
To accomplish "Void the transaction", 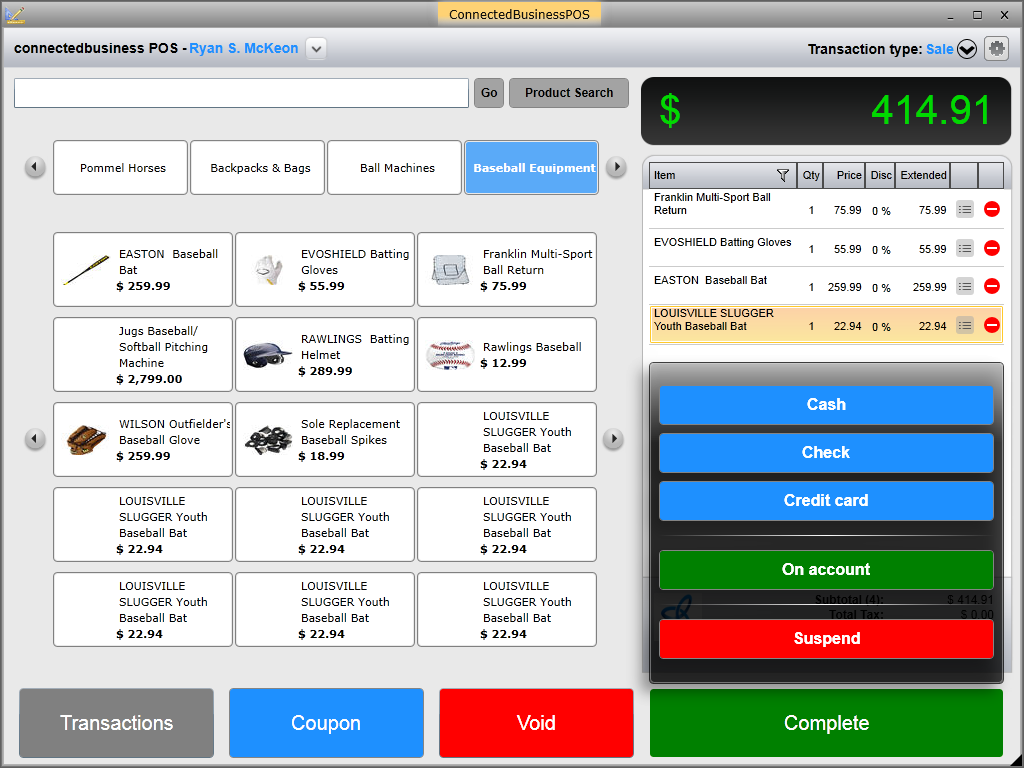I will click(x=536, y=723).
